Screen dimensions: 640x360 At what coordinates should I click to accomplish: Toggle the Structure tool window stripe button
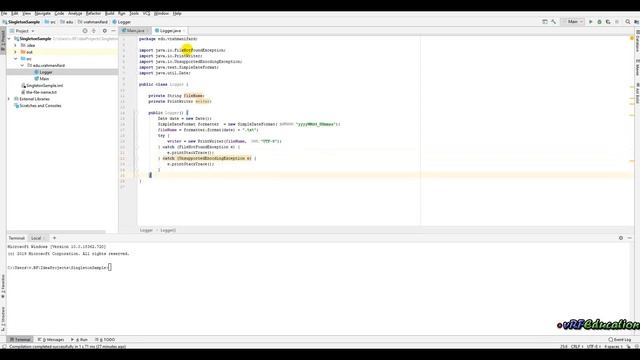tap(3, 318)
